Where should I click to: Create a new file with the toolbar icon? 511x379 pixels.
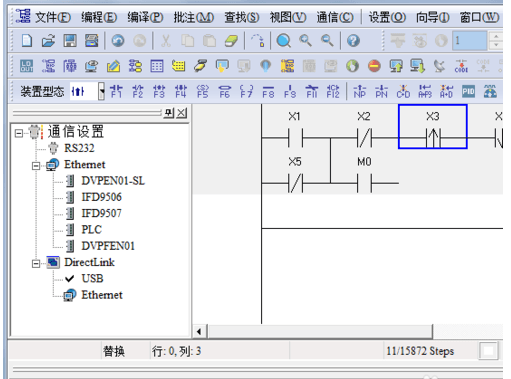pos(27,40)
